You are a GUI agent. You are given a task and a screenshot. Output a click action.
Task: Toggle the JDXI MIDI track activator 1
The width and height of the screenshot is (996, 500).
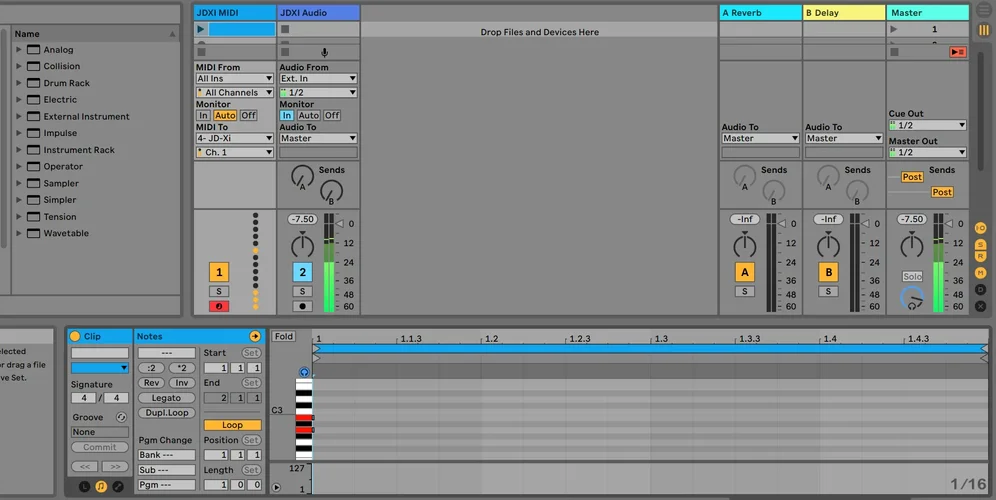pos(219,272)
